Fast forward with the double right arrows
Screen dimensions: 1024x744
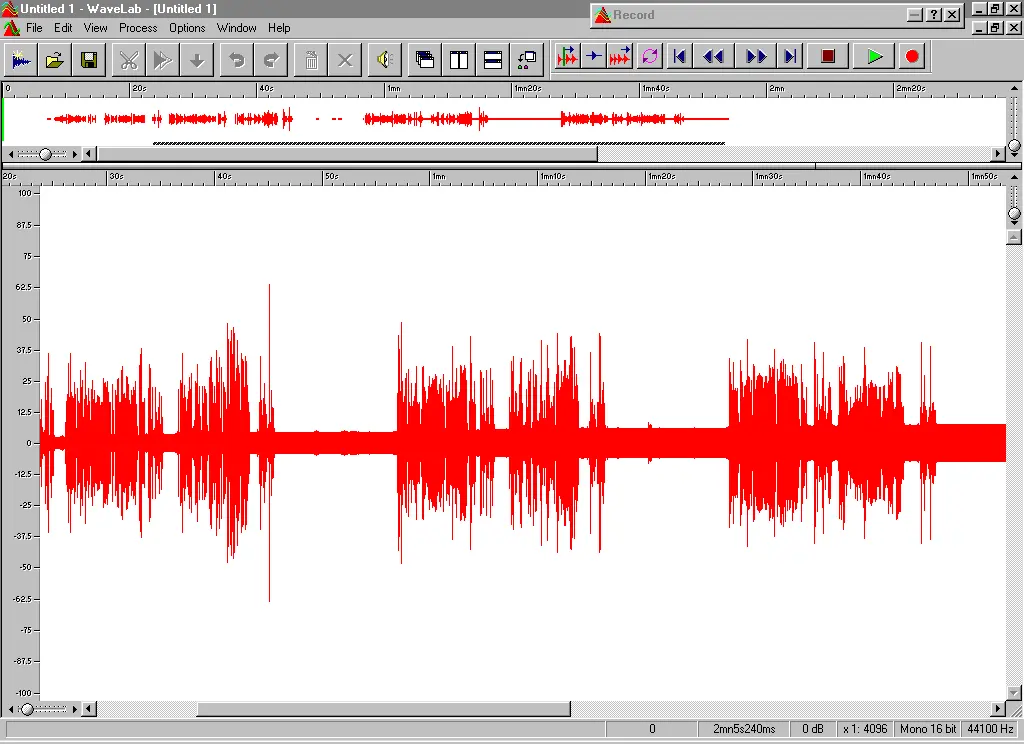tap(756, 57)
